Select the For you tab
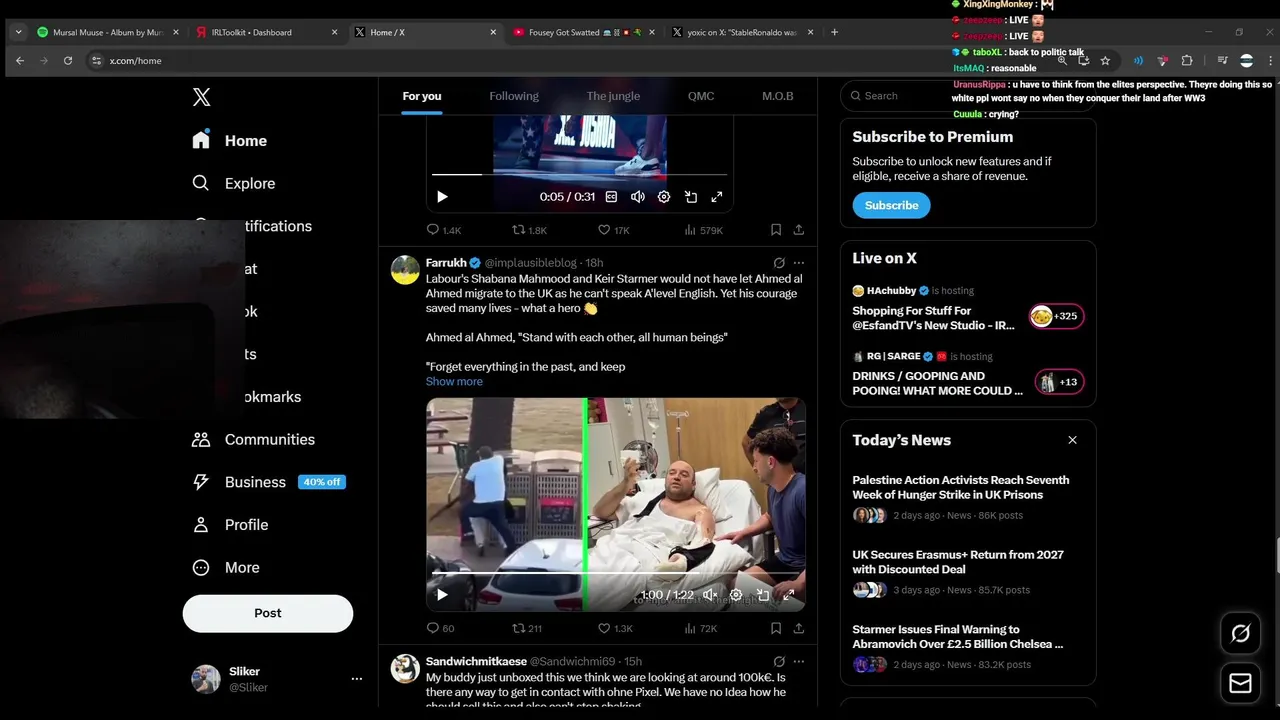The height and width of the screenshot is (720, 1280). (x=422, y=96)
